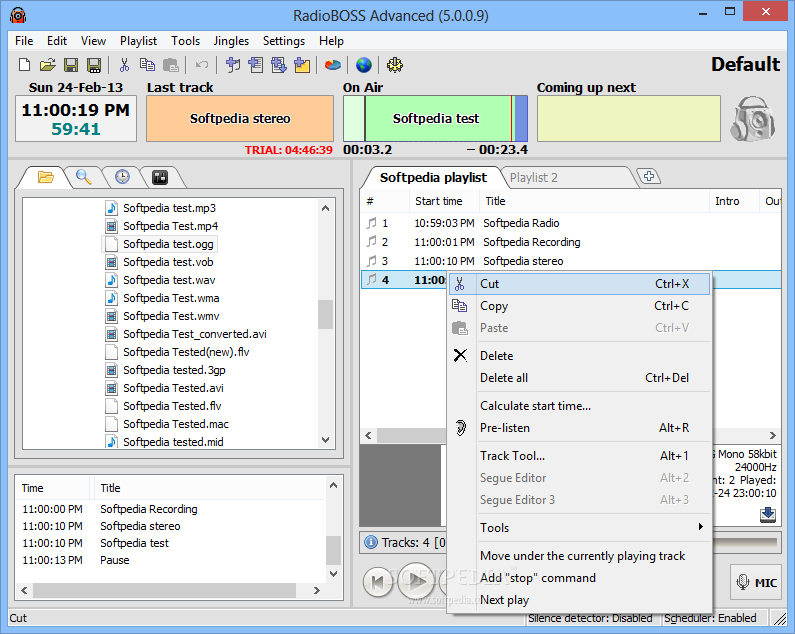Click the globe broadcast icon in the toolbar

click(x=364, y=65)
